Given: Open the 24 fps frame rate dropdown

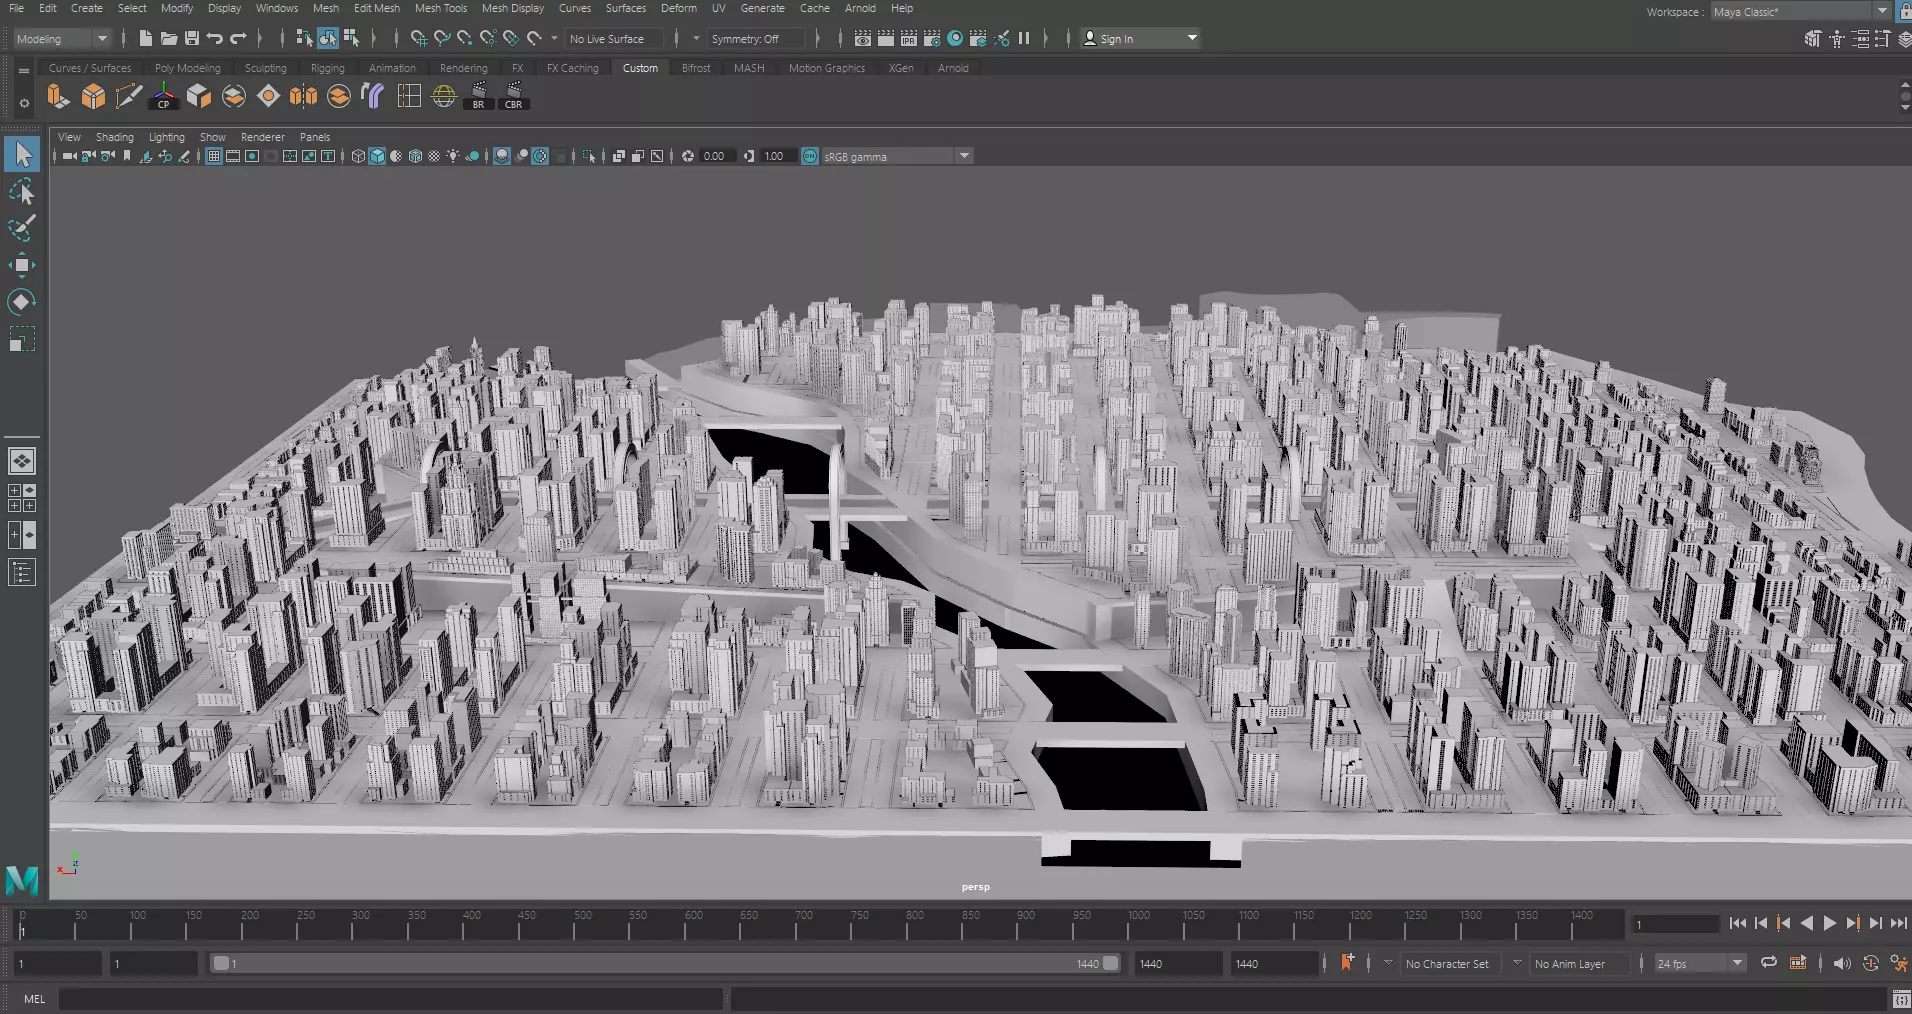Looking at the screenshot, I should coord(1699,963).
